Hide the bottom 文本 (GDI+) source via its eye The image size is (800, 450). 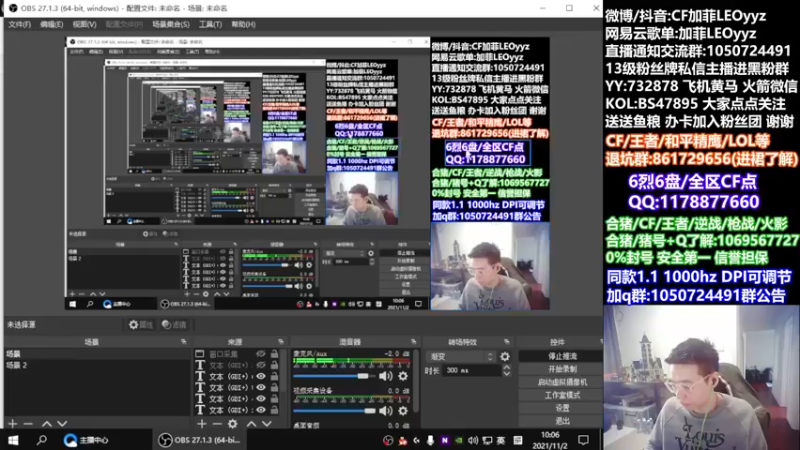[261, 410]
